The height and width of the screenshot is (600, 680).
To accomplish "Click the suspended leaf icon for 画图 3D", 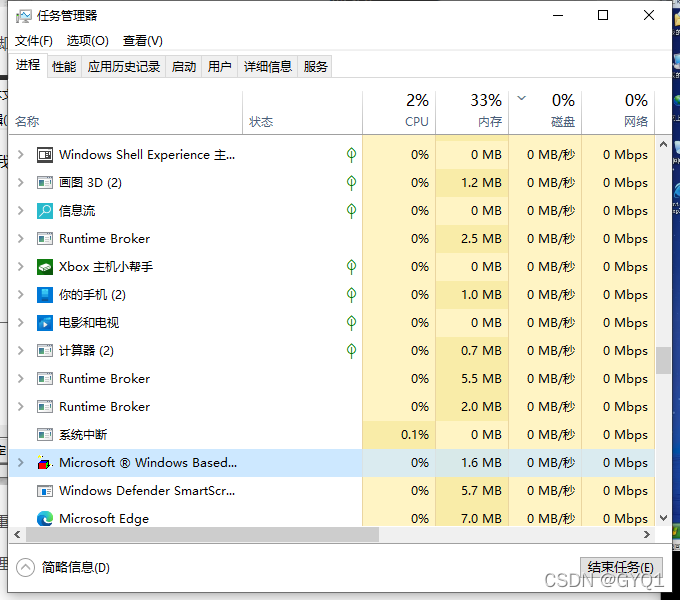I will [352, 183].
